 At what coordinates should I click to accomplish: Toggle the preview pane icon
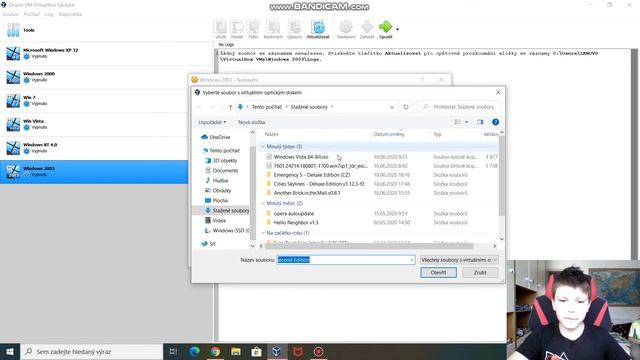click(x=480, y=122)
